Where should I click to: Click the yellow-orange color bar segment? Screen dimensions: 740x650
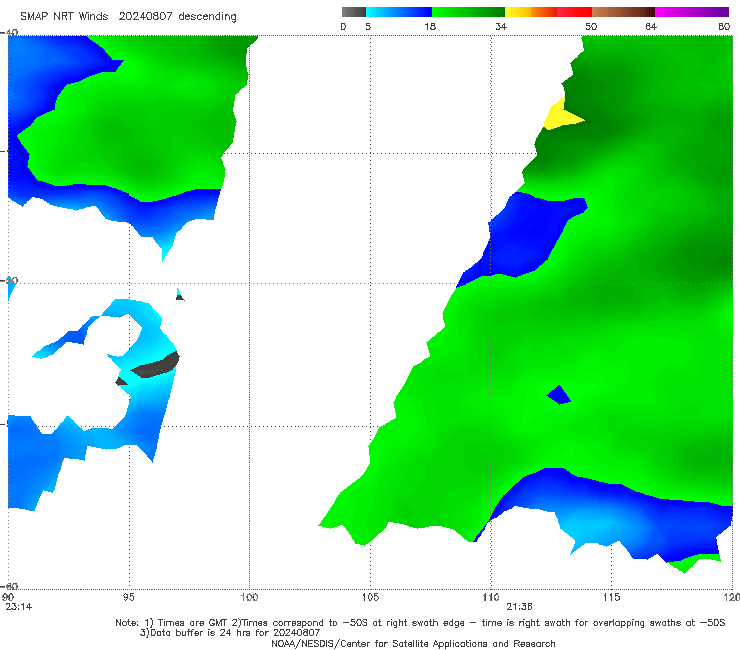531,12
